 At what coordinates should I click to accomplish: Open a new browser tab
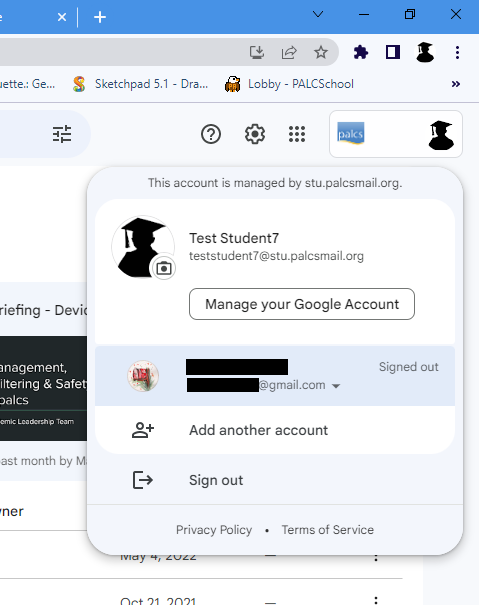100,17
